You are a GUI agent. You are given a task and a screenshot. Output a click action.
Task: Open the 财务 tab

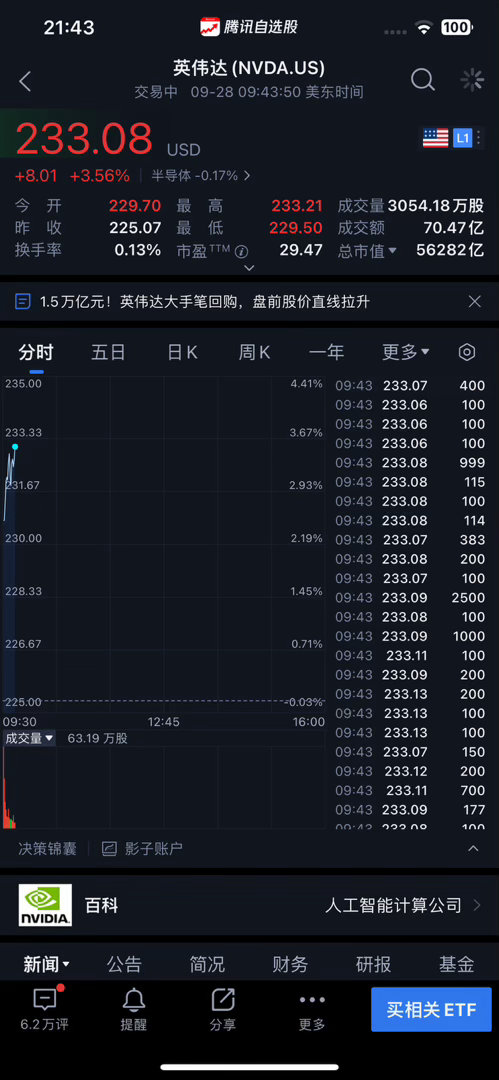tap(290, 964)
